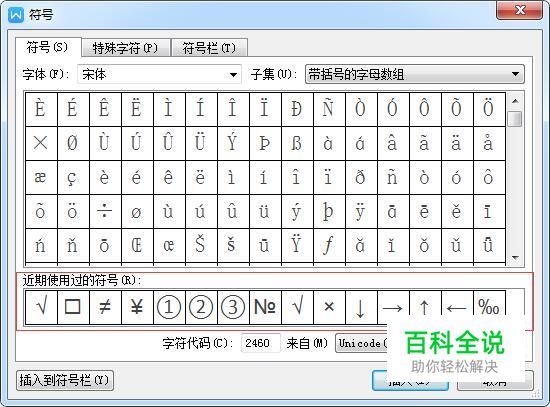Image resolution: width=550 pixels, height=407 pixels.
Task: Select the É uppercase E-acute symbol
Action: click(x=73, y=109)
